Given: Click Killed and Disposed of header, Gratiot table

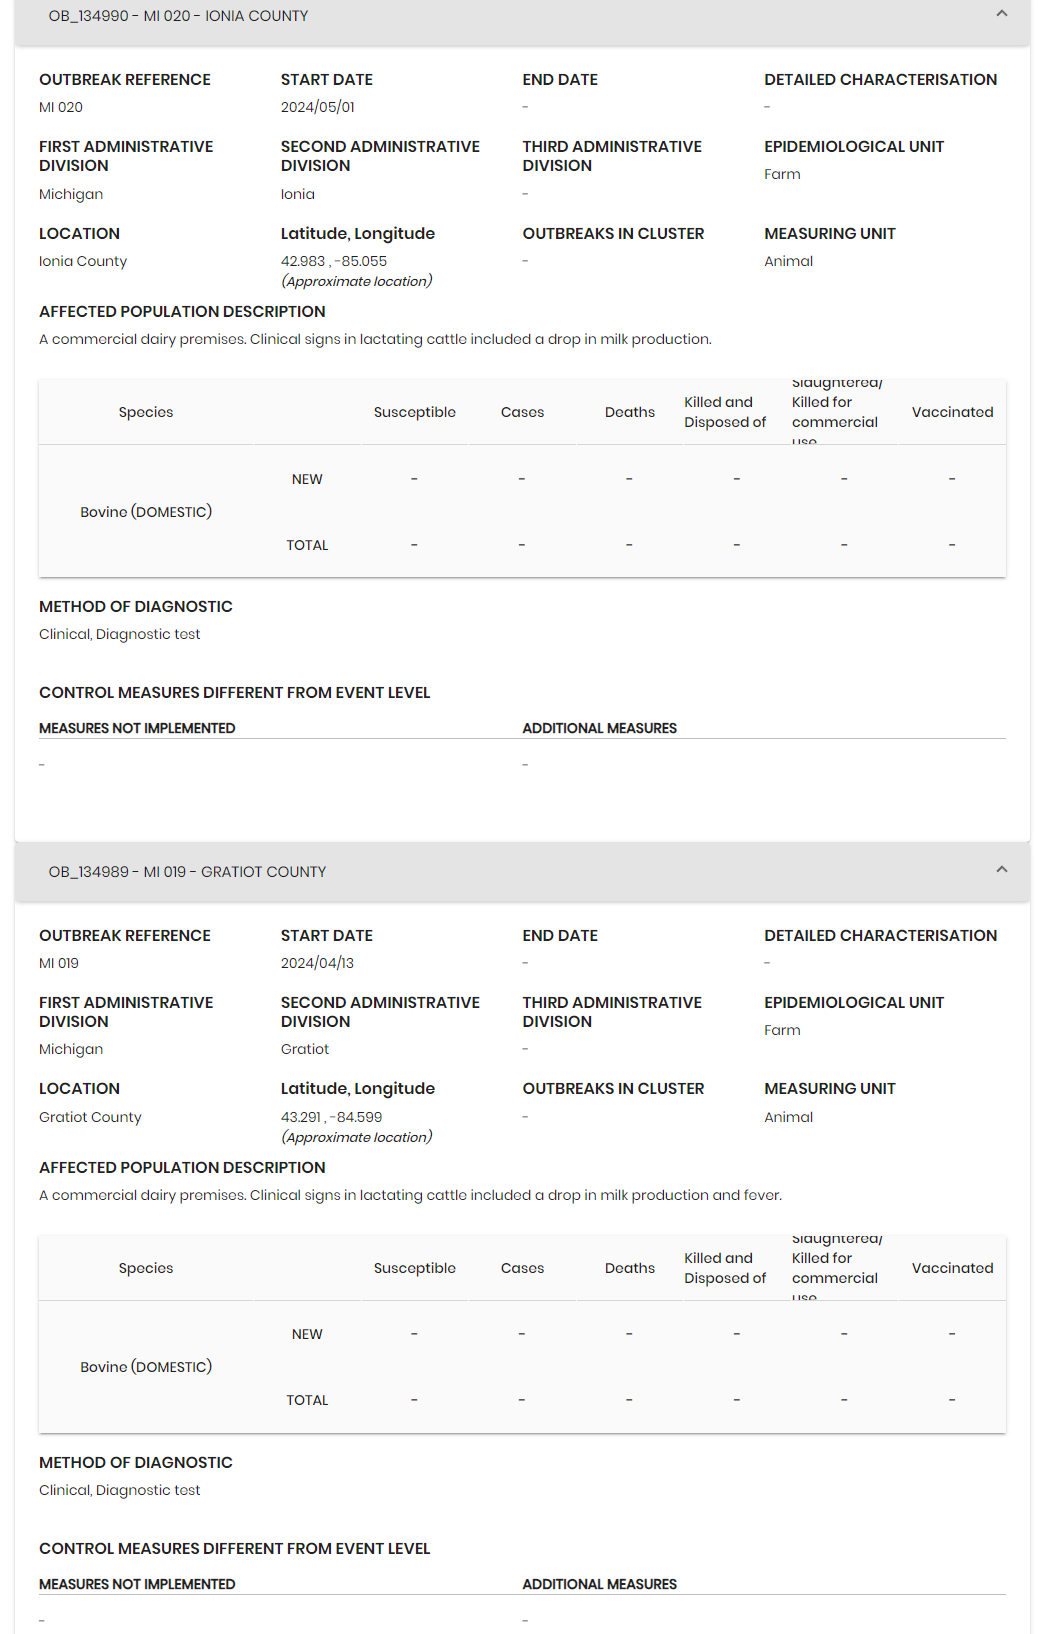Looking at the screenshot, I should (x=725, y=1268).
